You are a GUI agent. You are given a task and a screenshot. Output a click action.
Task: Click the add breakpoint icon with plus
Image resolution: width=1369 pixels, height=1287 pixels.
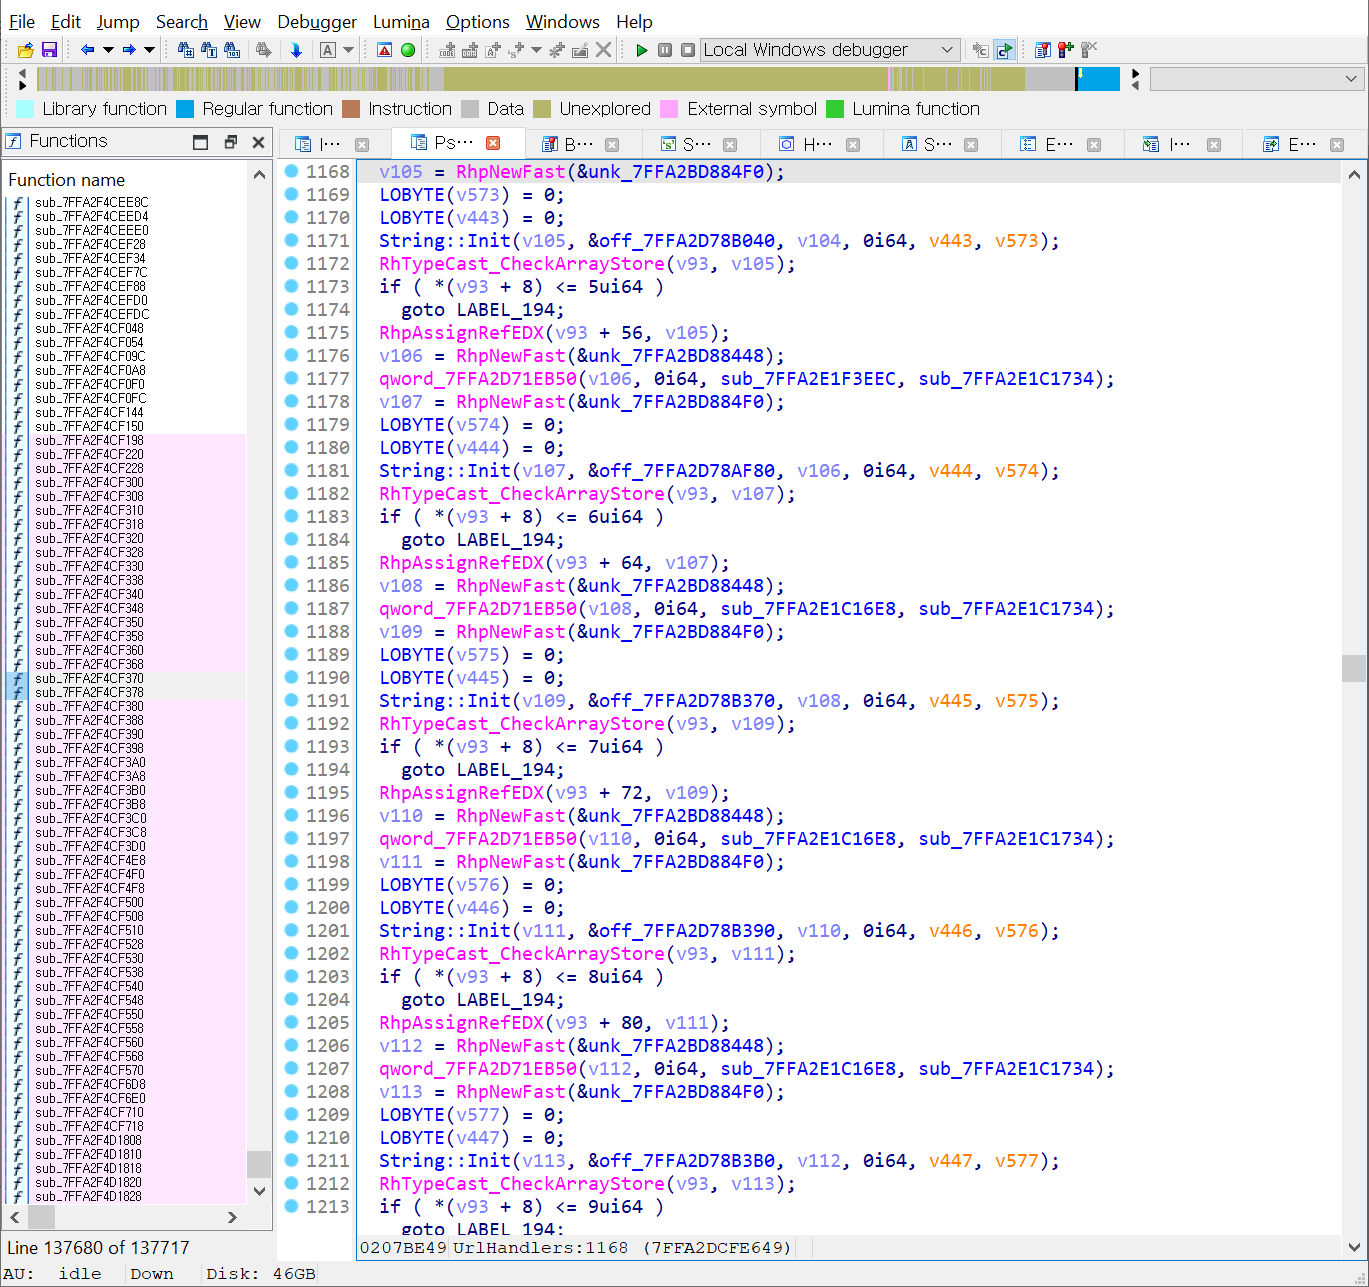tap(1066, 50)
